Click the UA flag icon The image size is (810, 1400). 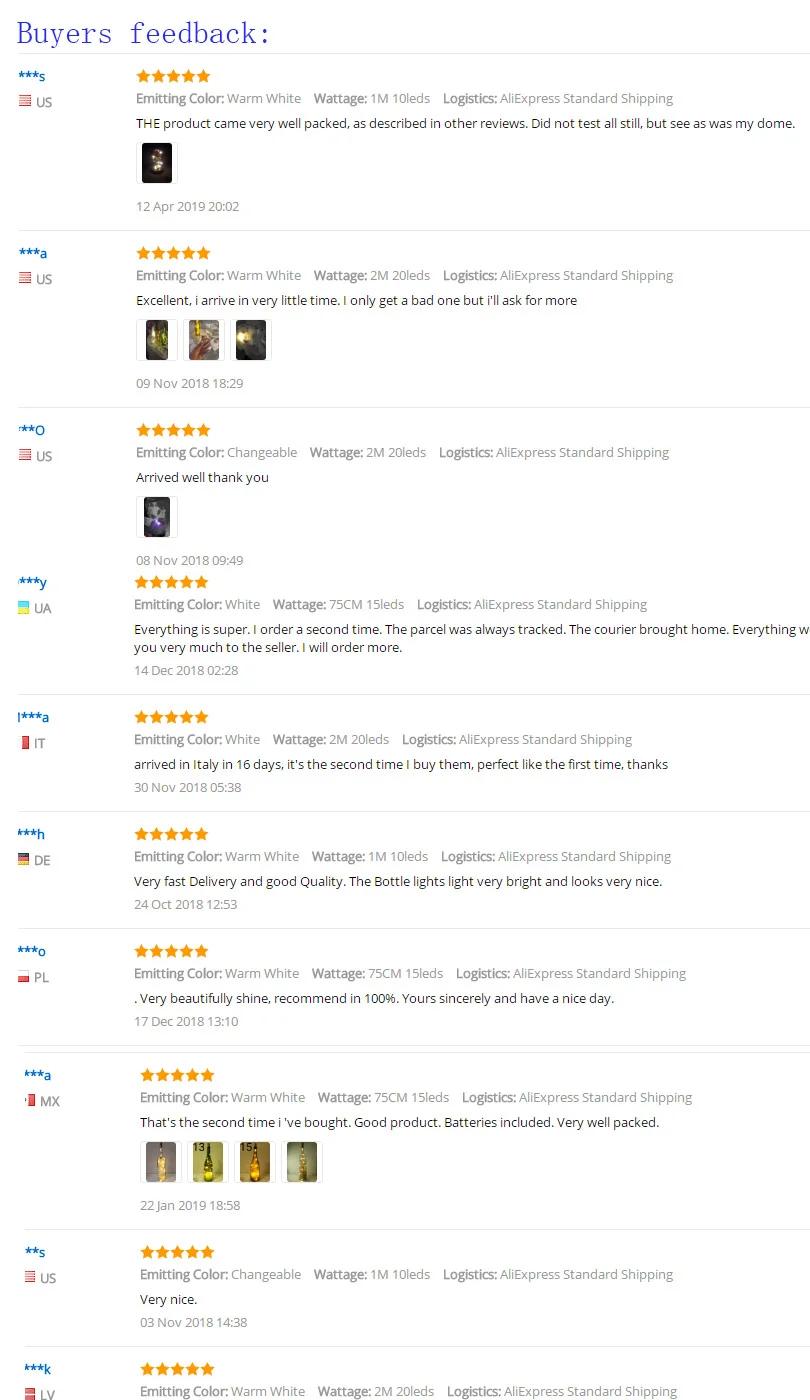click(23, 608)
